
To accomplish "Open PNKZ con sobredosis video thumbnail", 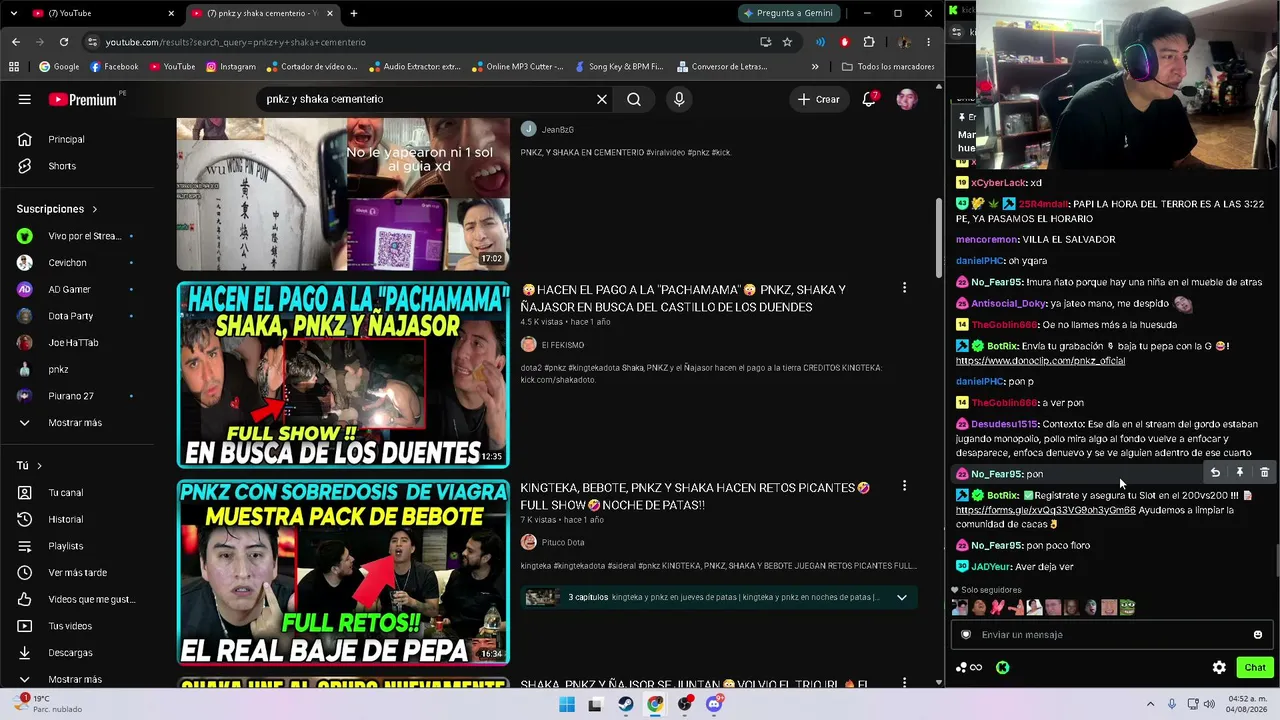I will click(343, 573).
